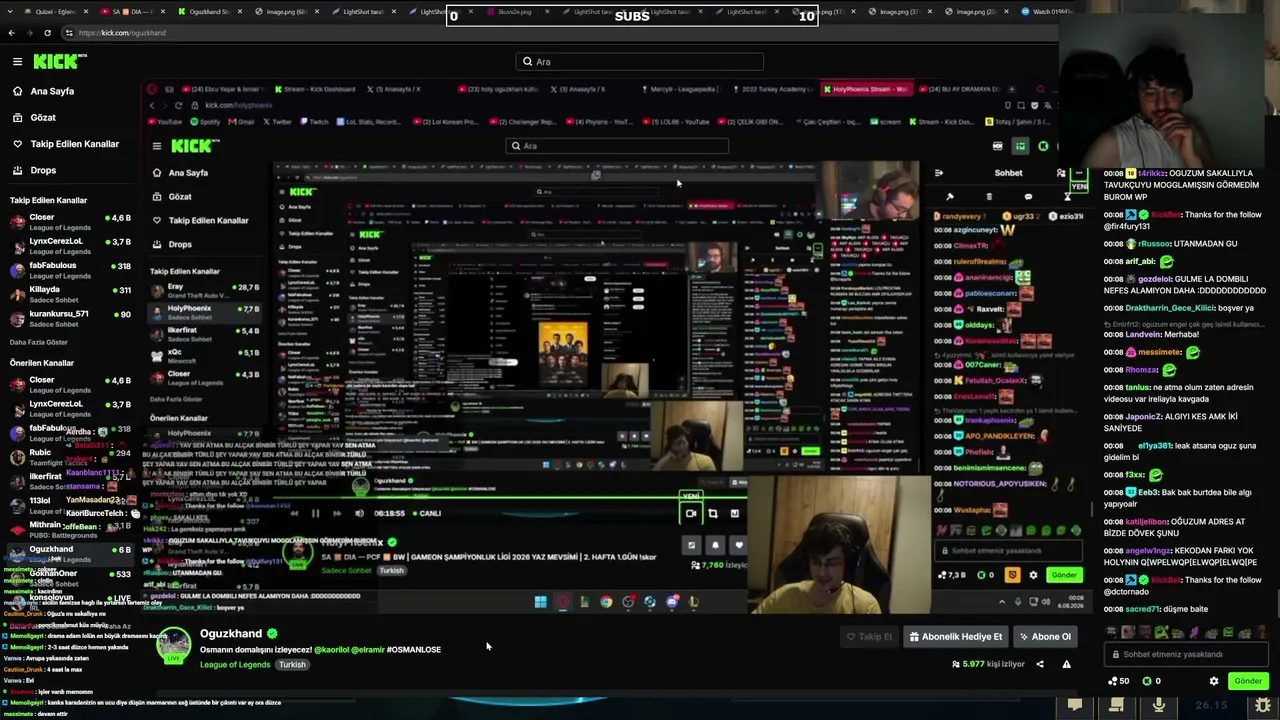This screenshot has height=720, width=1280.
Task: Click the Oguzkhand live avatar below the stream
Action: tap(174, 645)
